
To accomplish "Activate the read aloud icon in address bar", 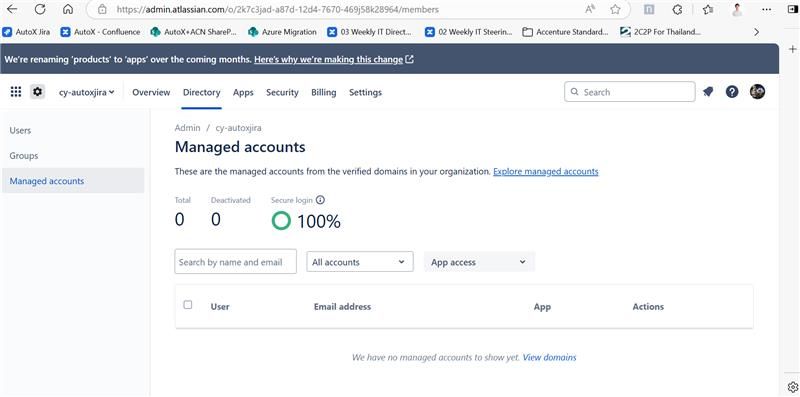I will (590, 9).
